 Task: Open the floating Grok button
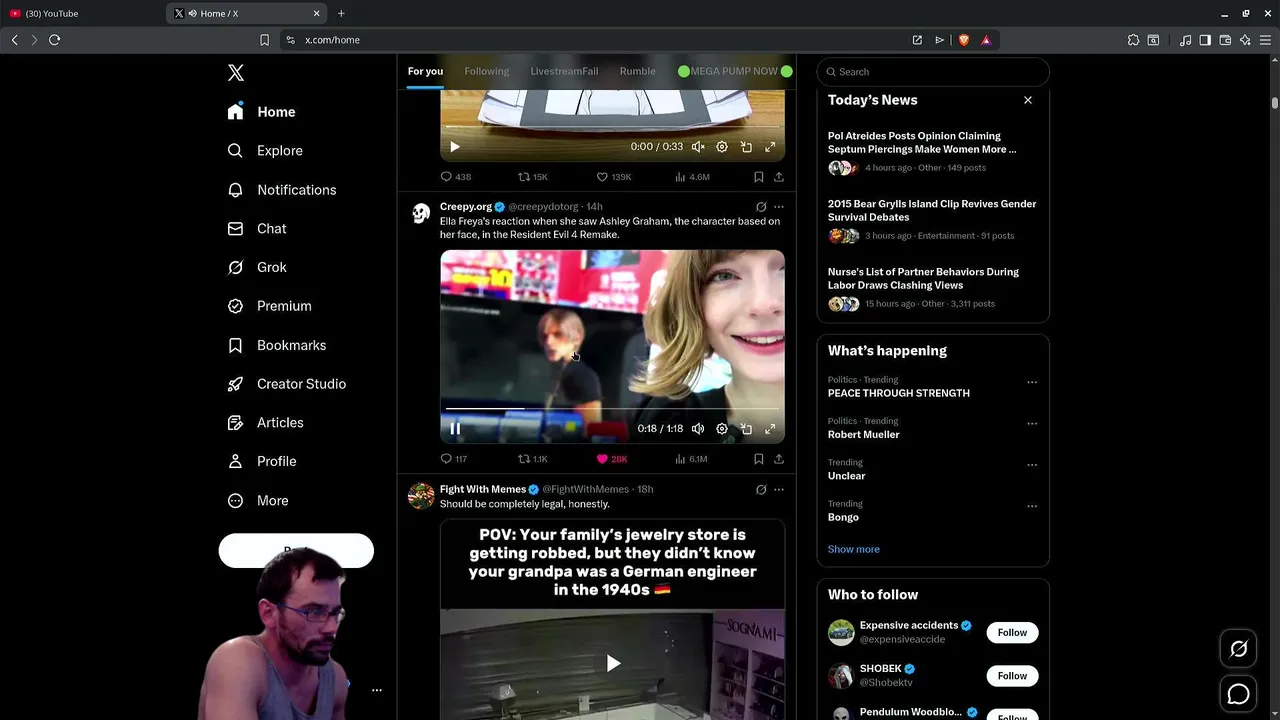[1238, 649]
